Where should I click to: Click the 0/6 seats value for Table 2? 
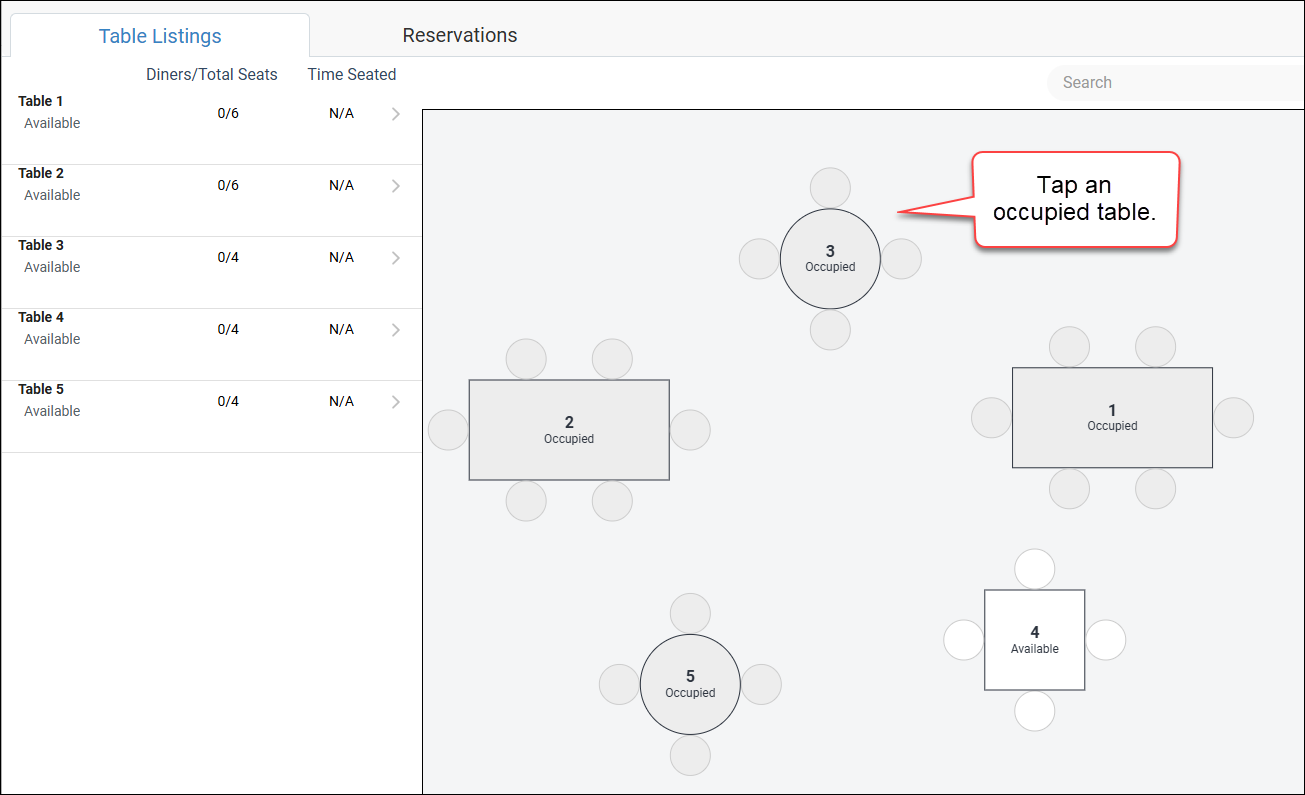[228, 185]
